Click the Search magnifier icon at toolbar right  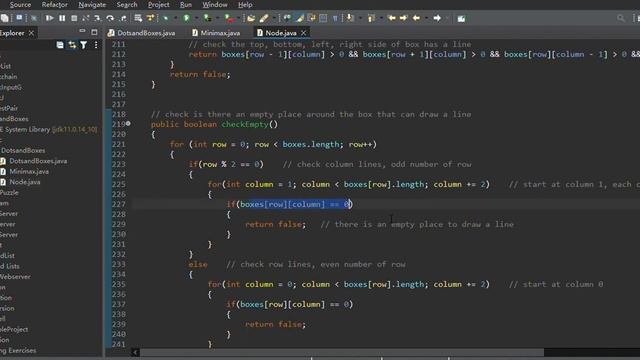(621, 18)
